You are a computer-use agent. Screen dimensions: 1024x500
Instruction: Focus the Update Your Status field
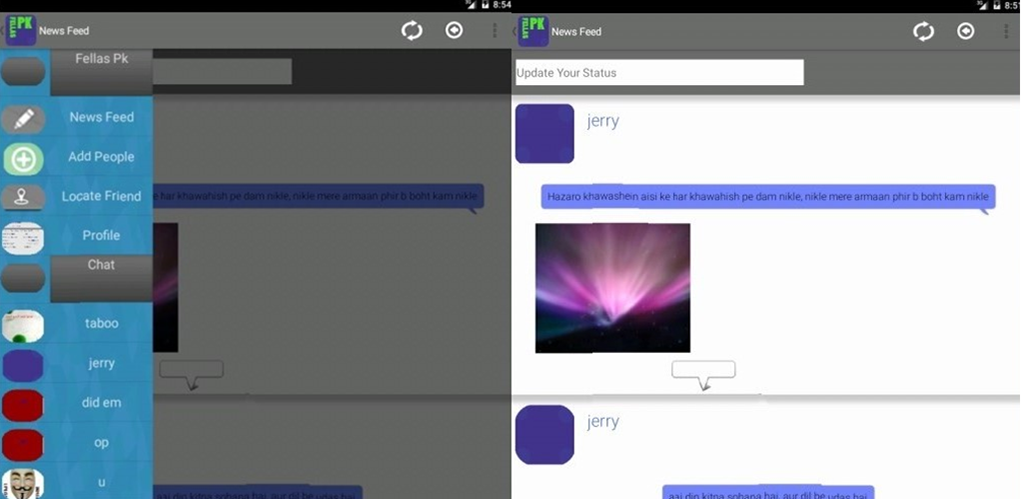pos(660,72)
